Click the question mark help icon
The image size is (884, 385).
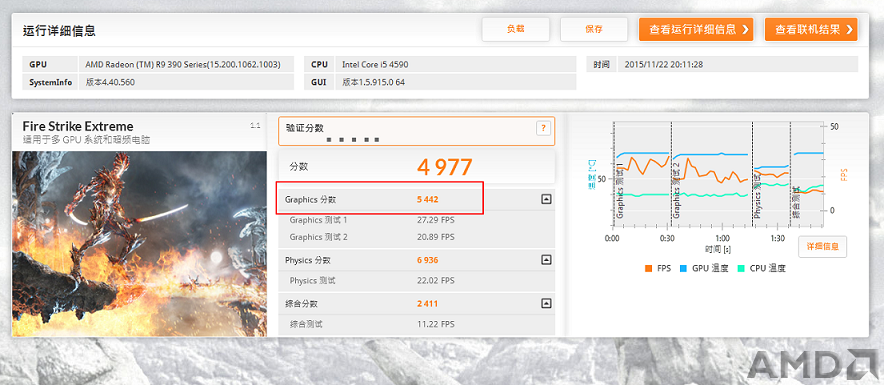coord(542,129)
